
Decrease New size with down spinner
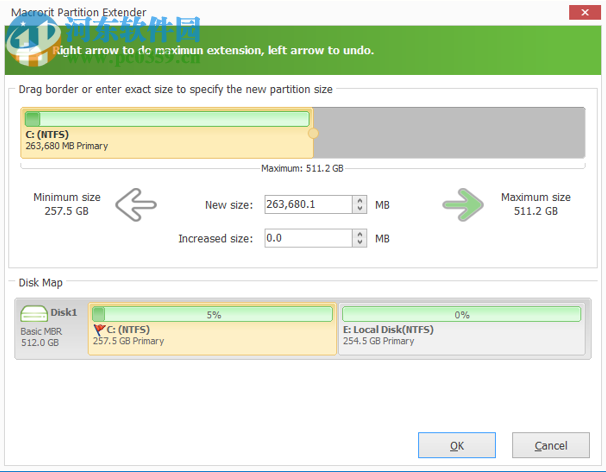pyautogui.click(x=360, y=209)
